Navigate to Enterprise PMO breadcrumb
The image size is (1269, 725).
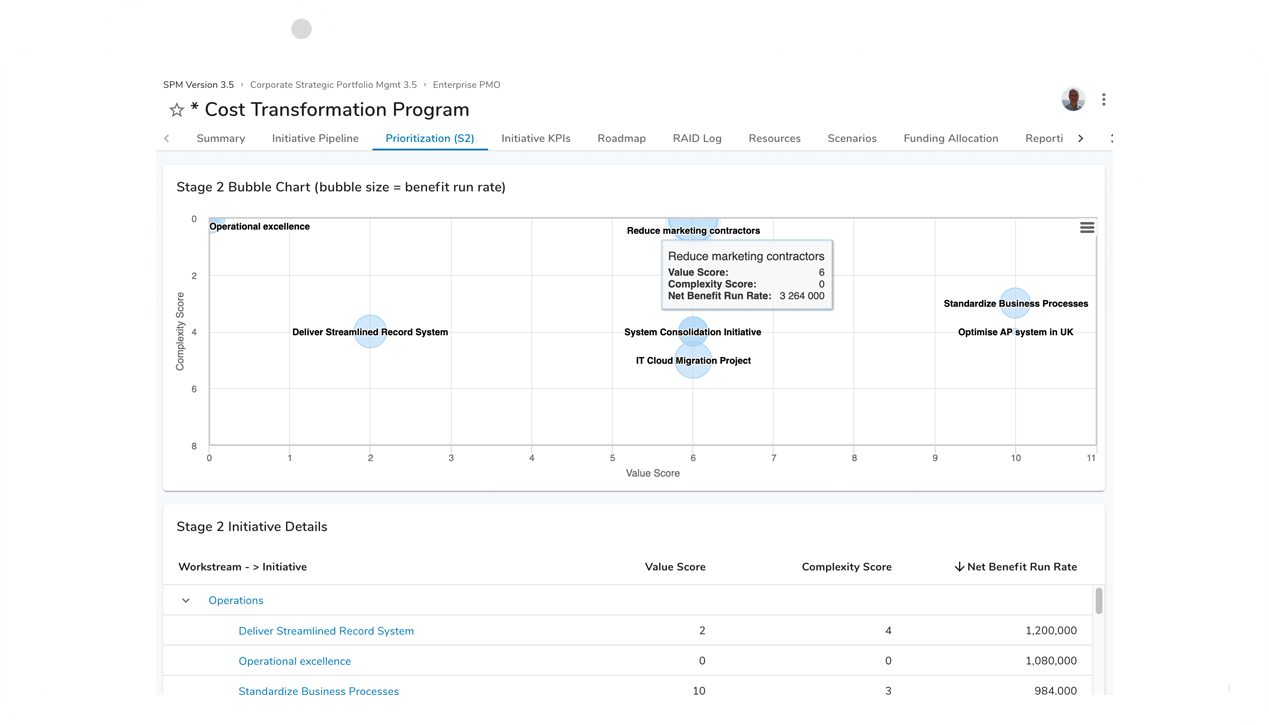pos(466,85)
